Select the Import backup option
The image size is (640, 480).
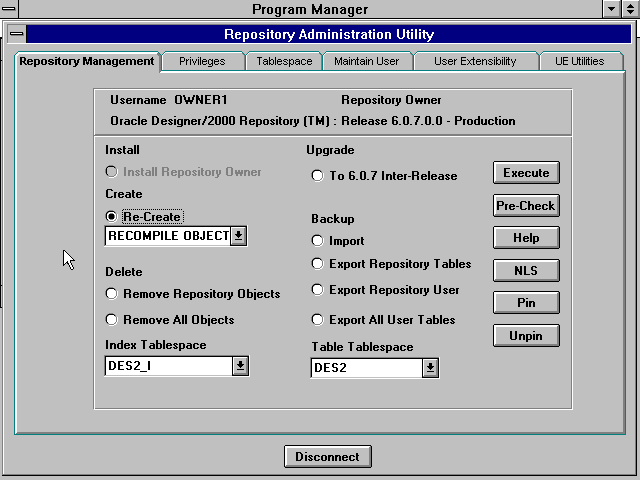click(x=318, y=241)
